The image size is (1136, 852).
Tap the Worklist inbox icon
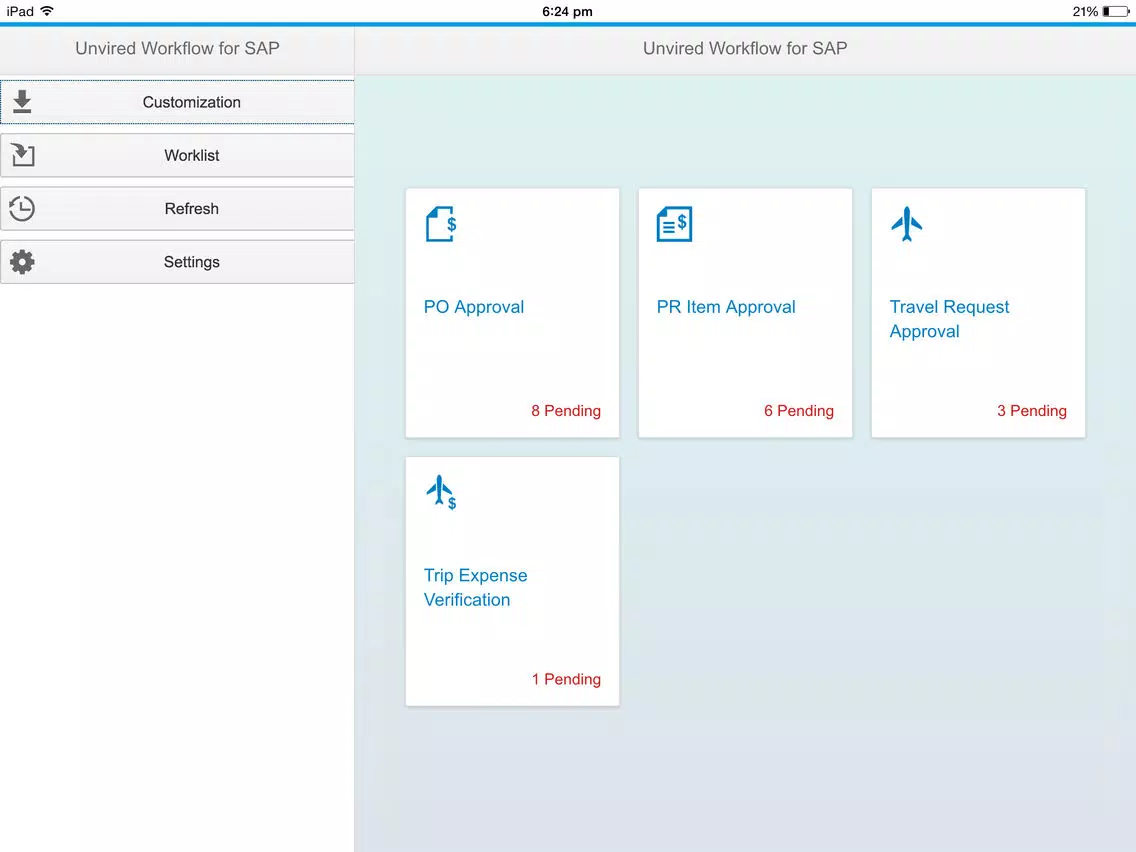22,155
